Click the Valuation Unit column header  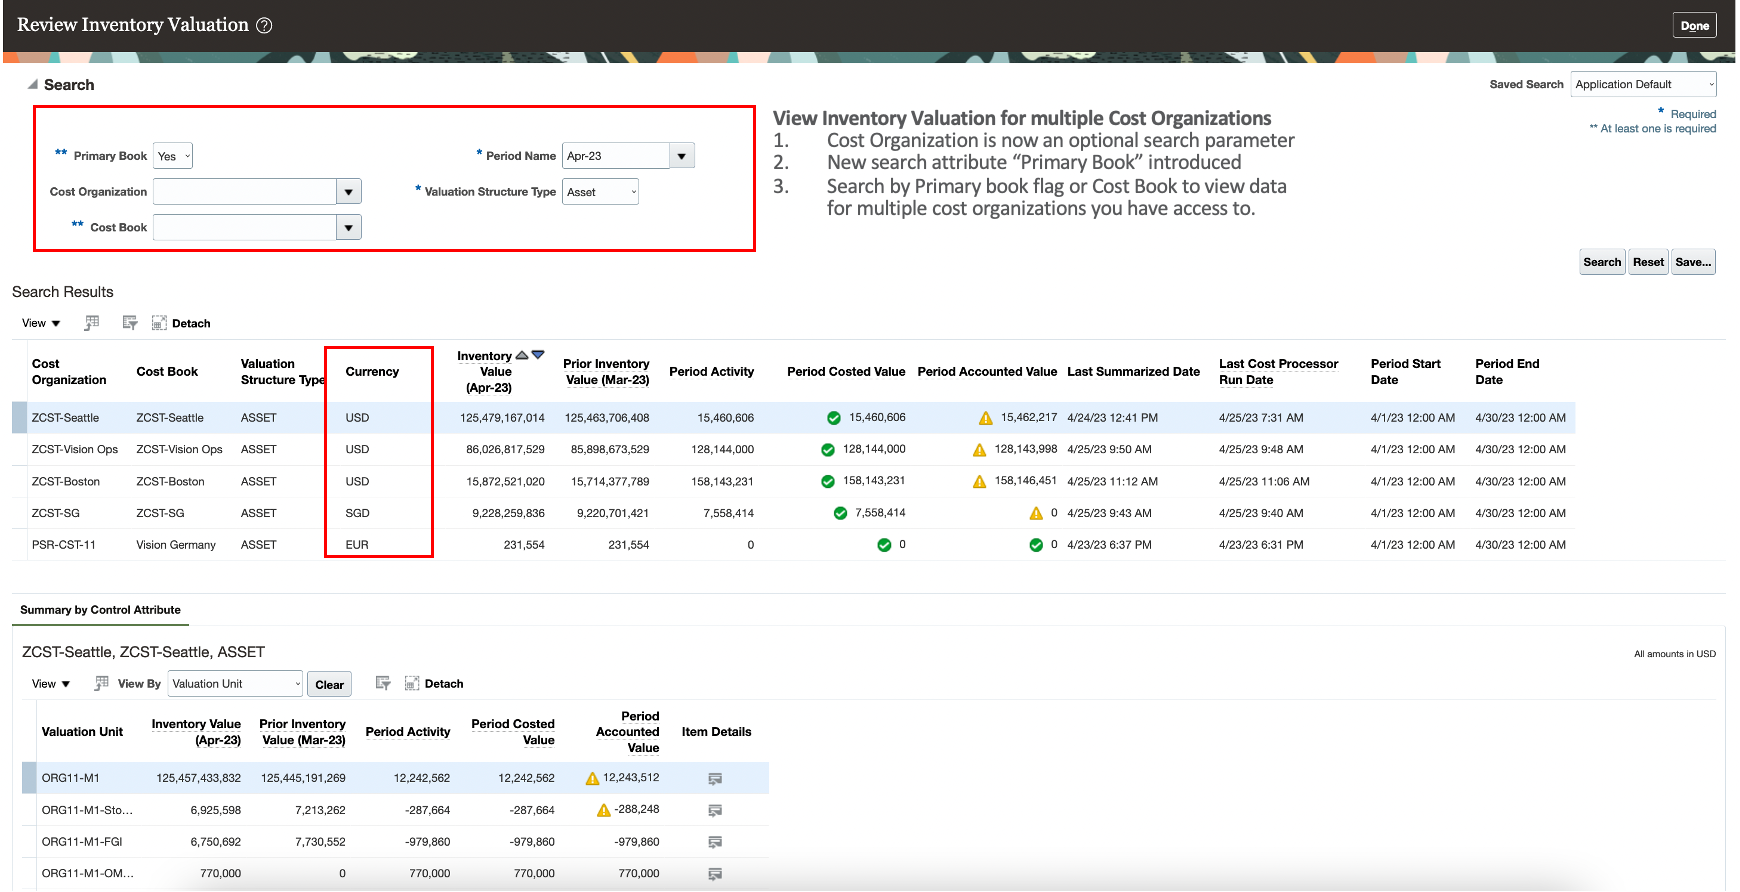[83, 732]
